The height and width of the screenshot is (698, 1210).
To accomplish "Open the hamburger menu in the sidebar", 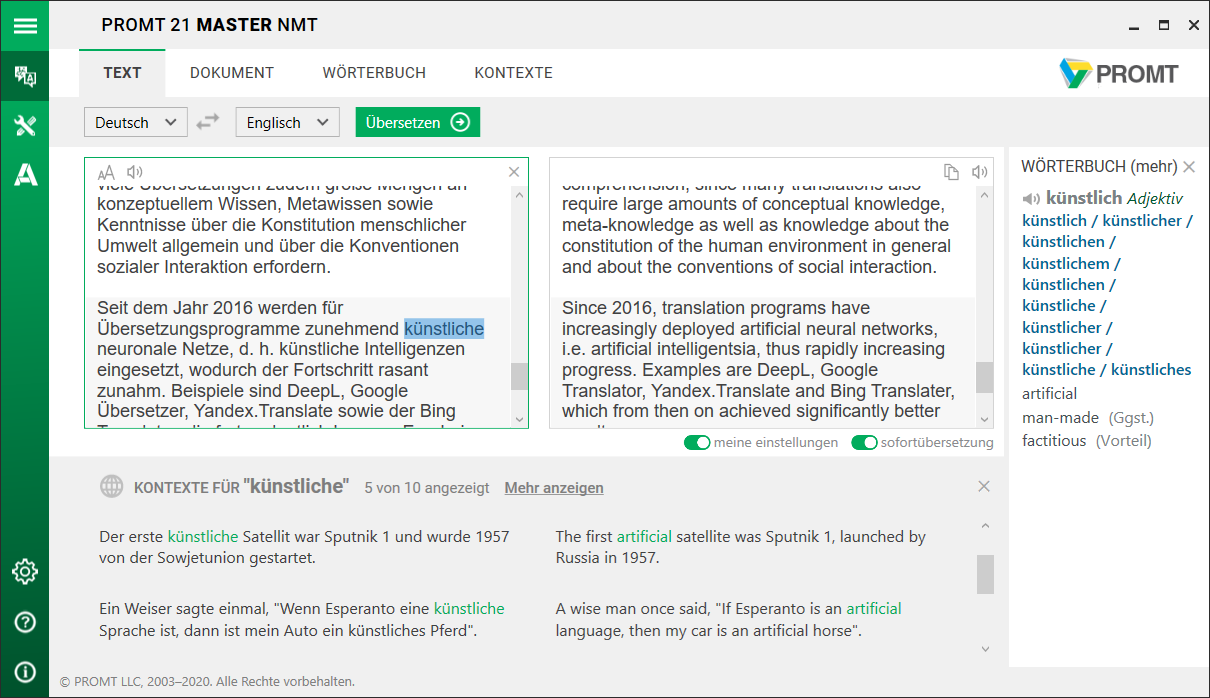I will (24, 25).
